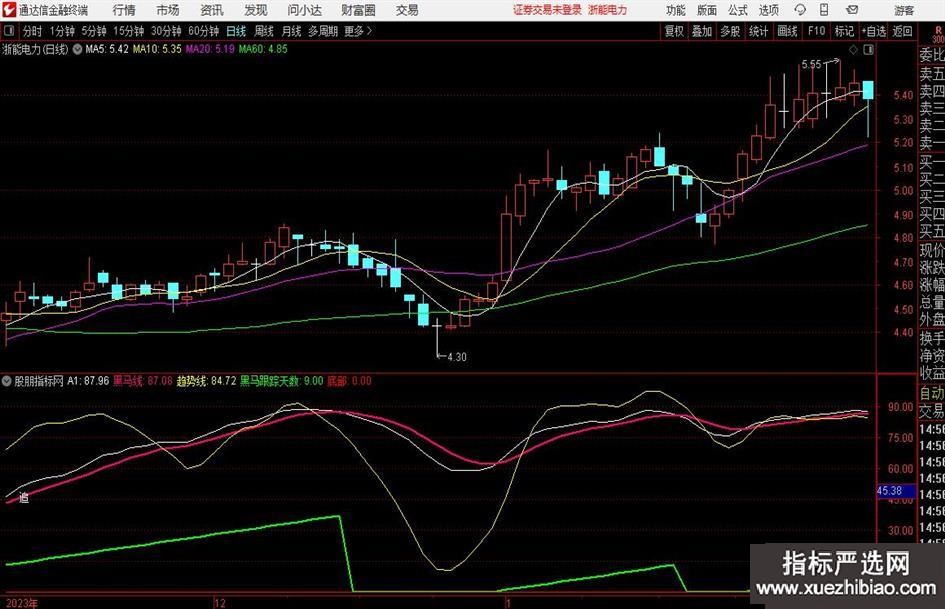Select the 日线 daily tab
This screenshot has height=609, width=945.
point(236,31)
